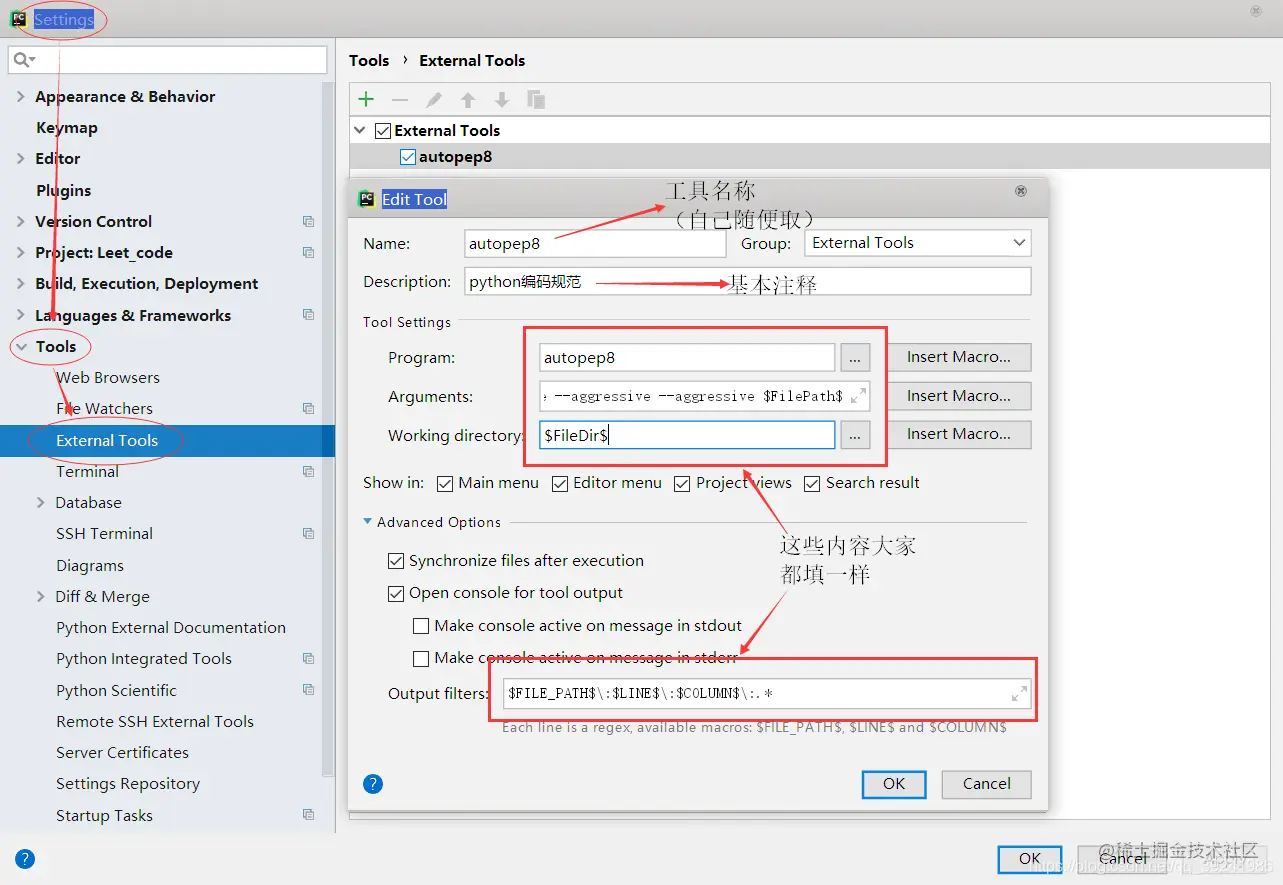Click the Working directory field
The height and width of the screenshot is (885, 1283).
click(687, 435)
